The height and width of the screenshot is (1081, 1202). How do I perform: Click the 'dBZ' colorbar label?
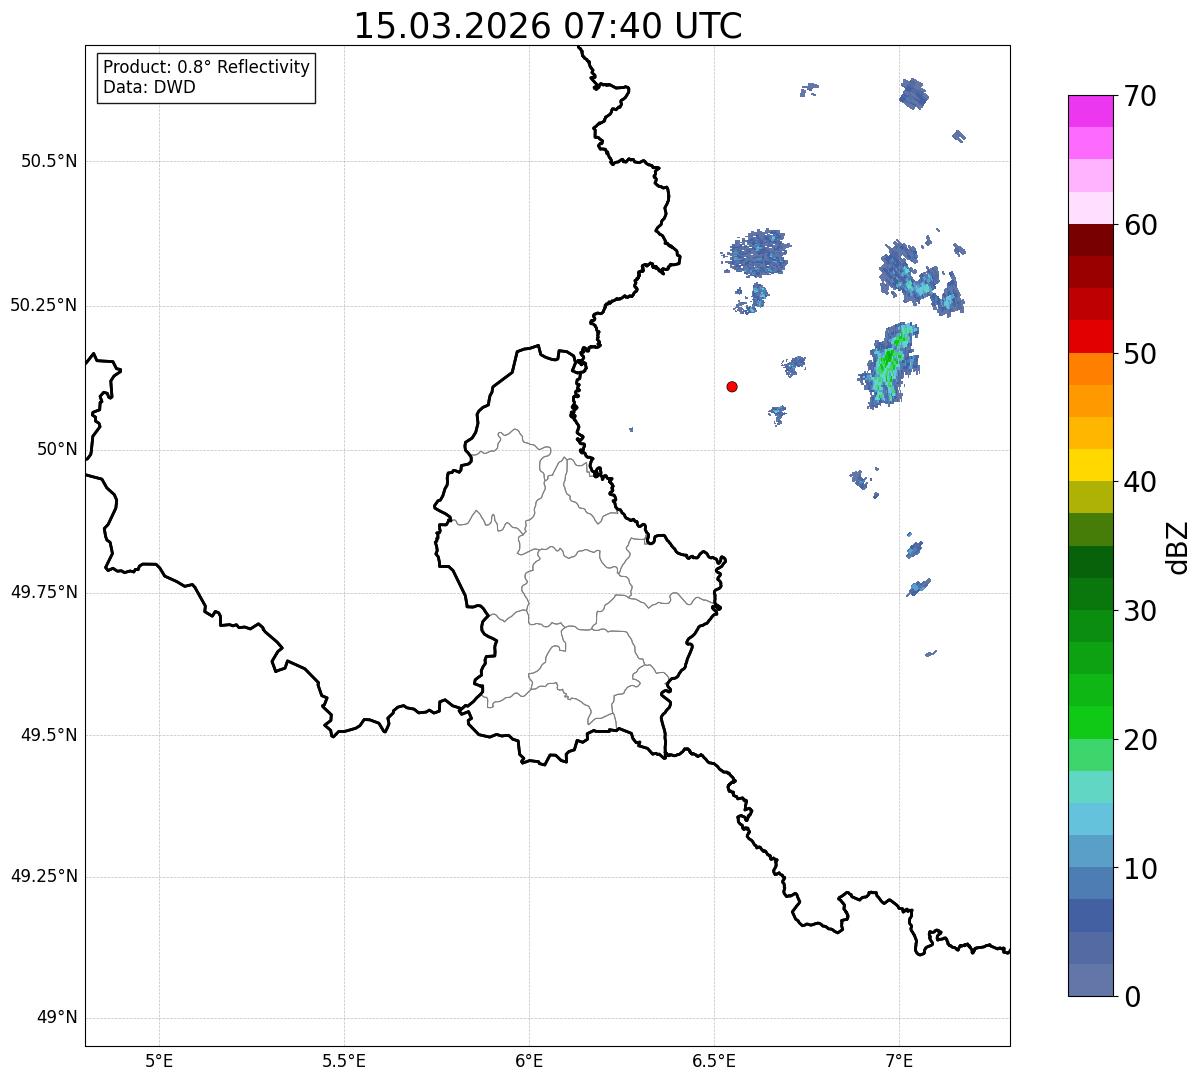click(1178, 547)
